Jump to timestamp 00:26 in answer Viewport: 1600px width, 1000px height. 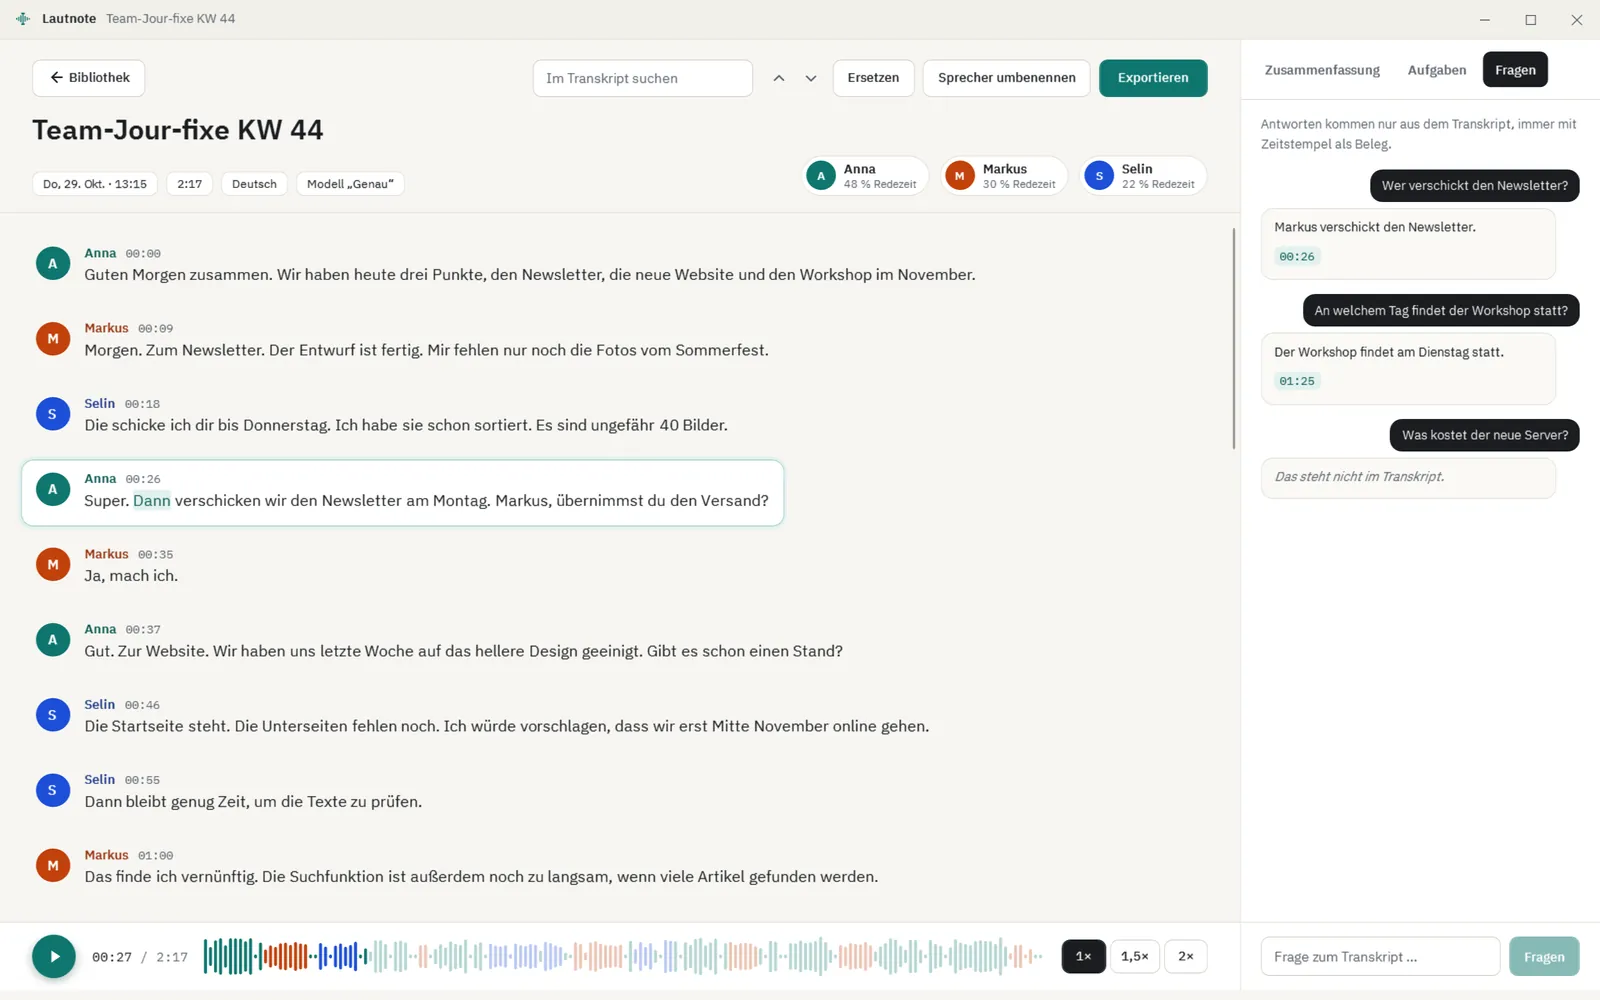(1297, 257)
